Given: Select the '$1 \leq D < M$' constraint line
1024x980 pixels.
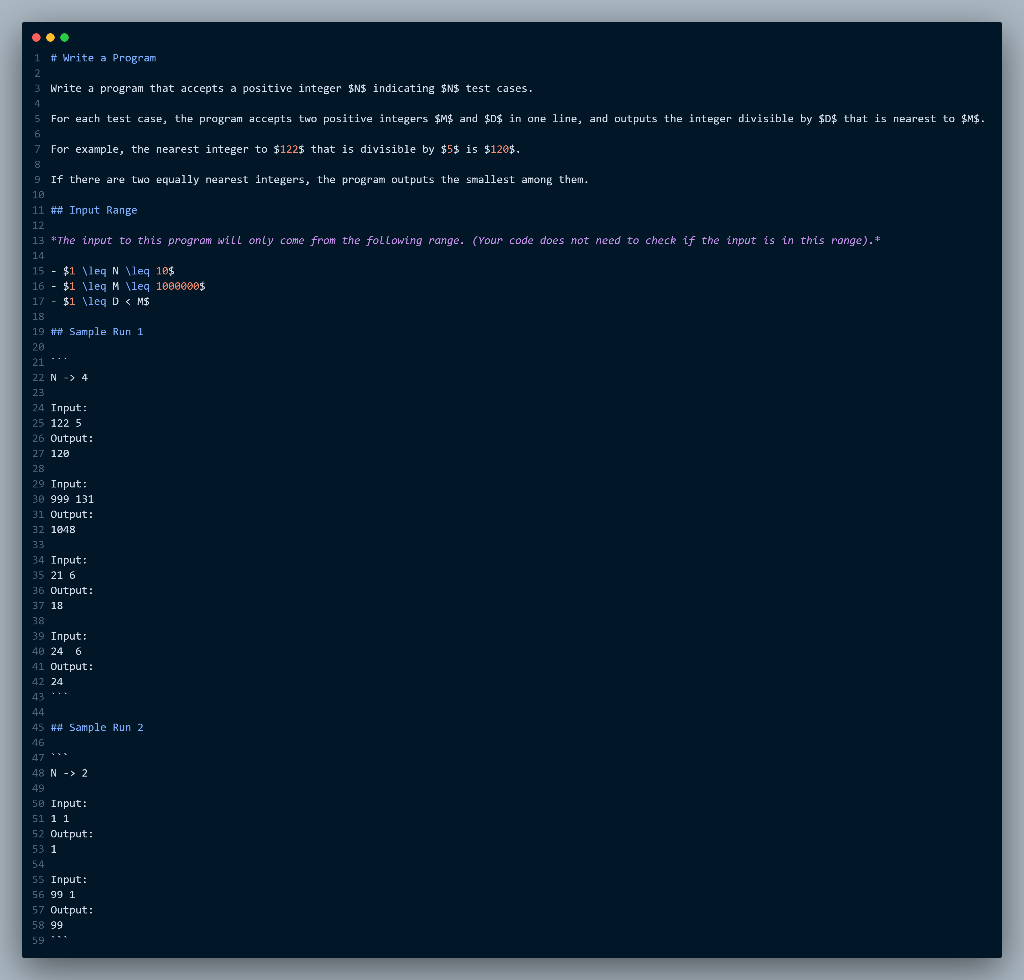Looking at the screenshot, I should [100, 301].
